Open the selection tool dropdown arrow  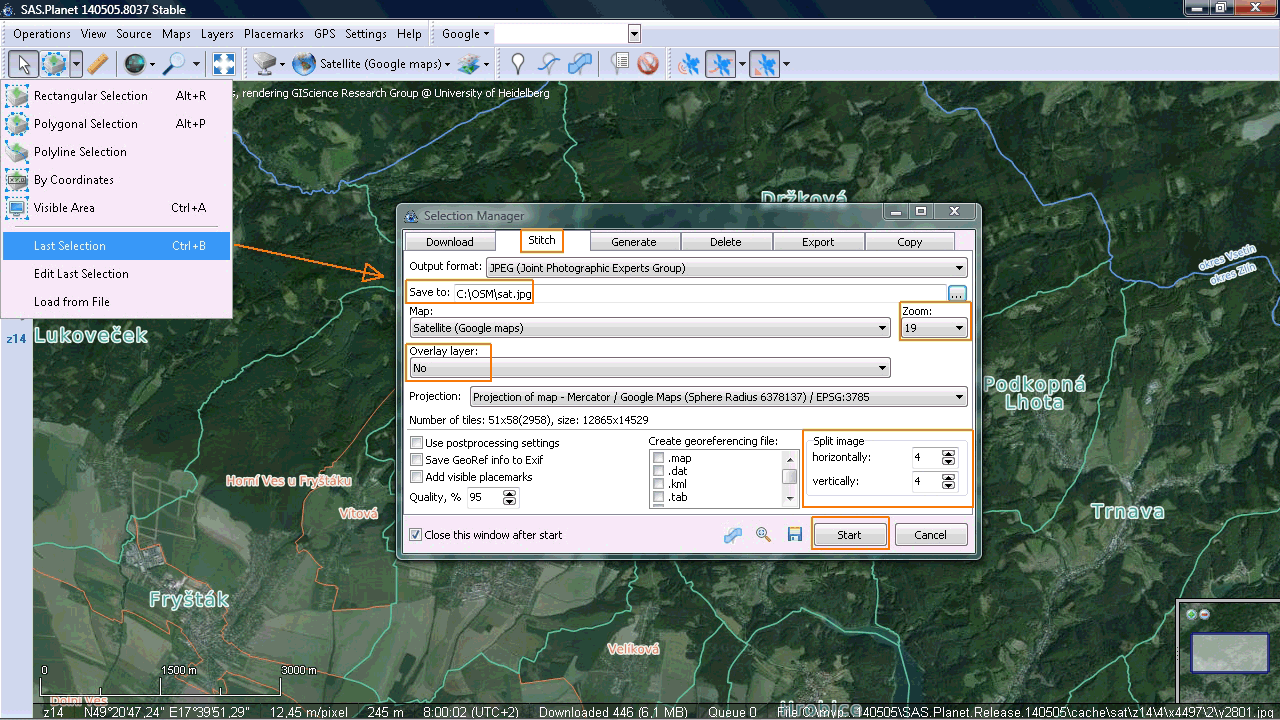click(x=76, y=64)
